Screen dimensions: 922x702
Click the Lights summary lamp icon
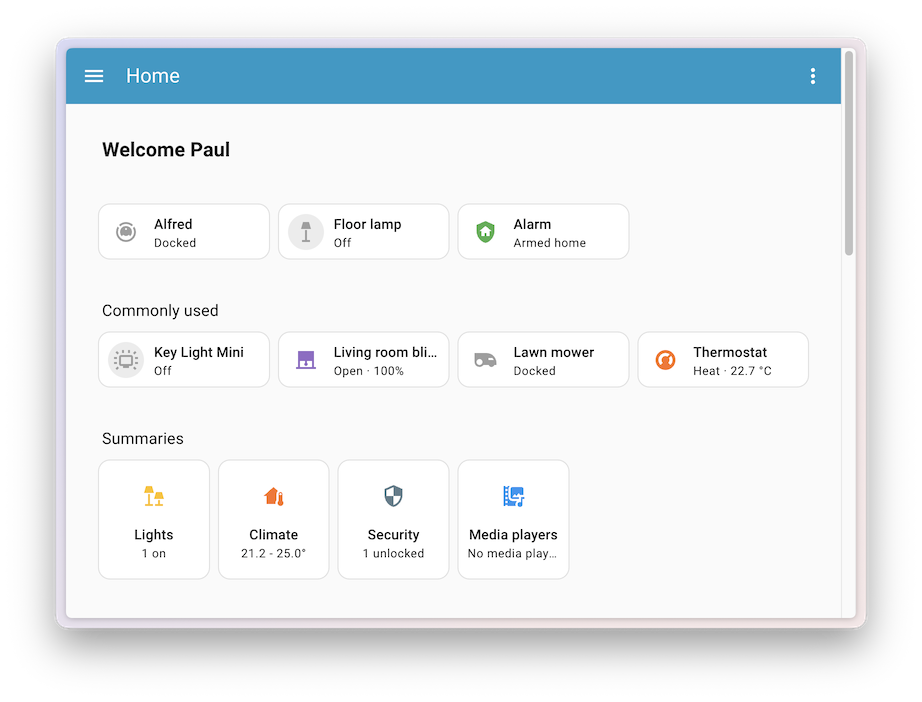153,496
